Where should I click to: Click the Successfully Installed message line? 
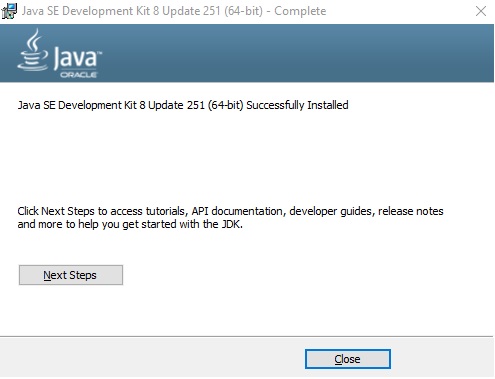[183, 105]
